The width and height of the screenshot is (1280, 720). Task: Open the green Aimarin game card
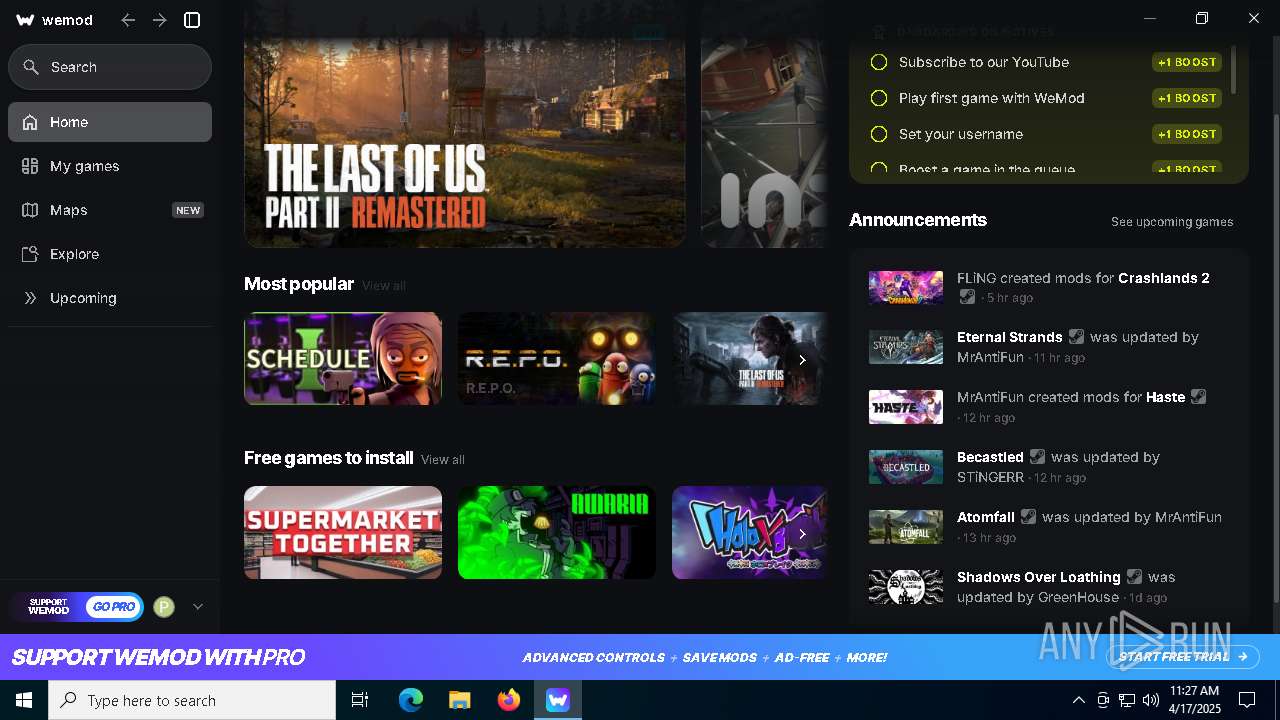click(557, 532)
